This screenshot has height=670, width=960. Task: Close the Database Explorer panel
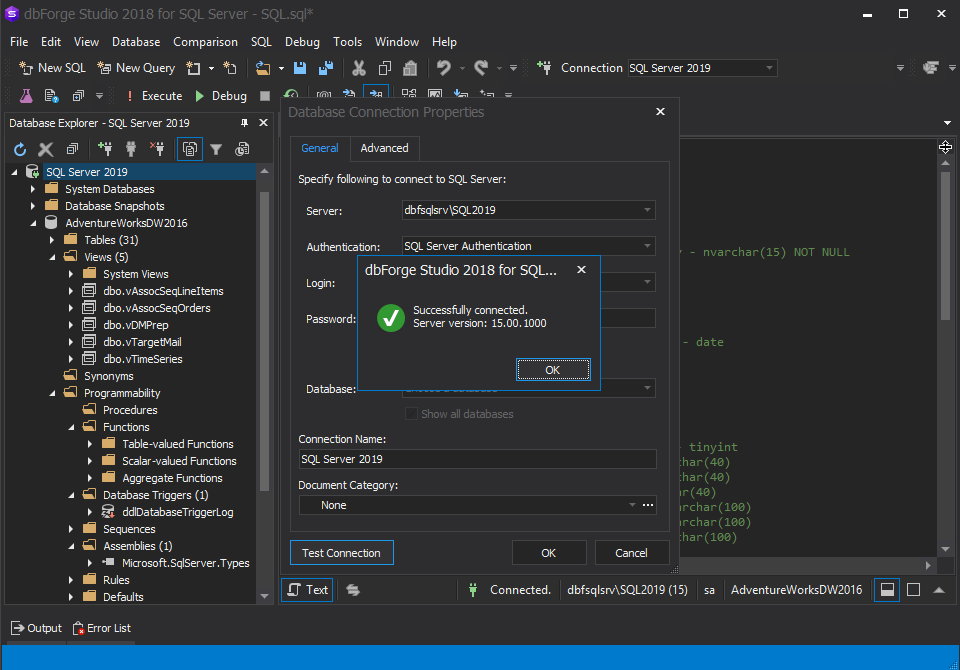263,123
